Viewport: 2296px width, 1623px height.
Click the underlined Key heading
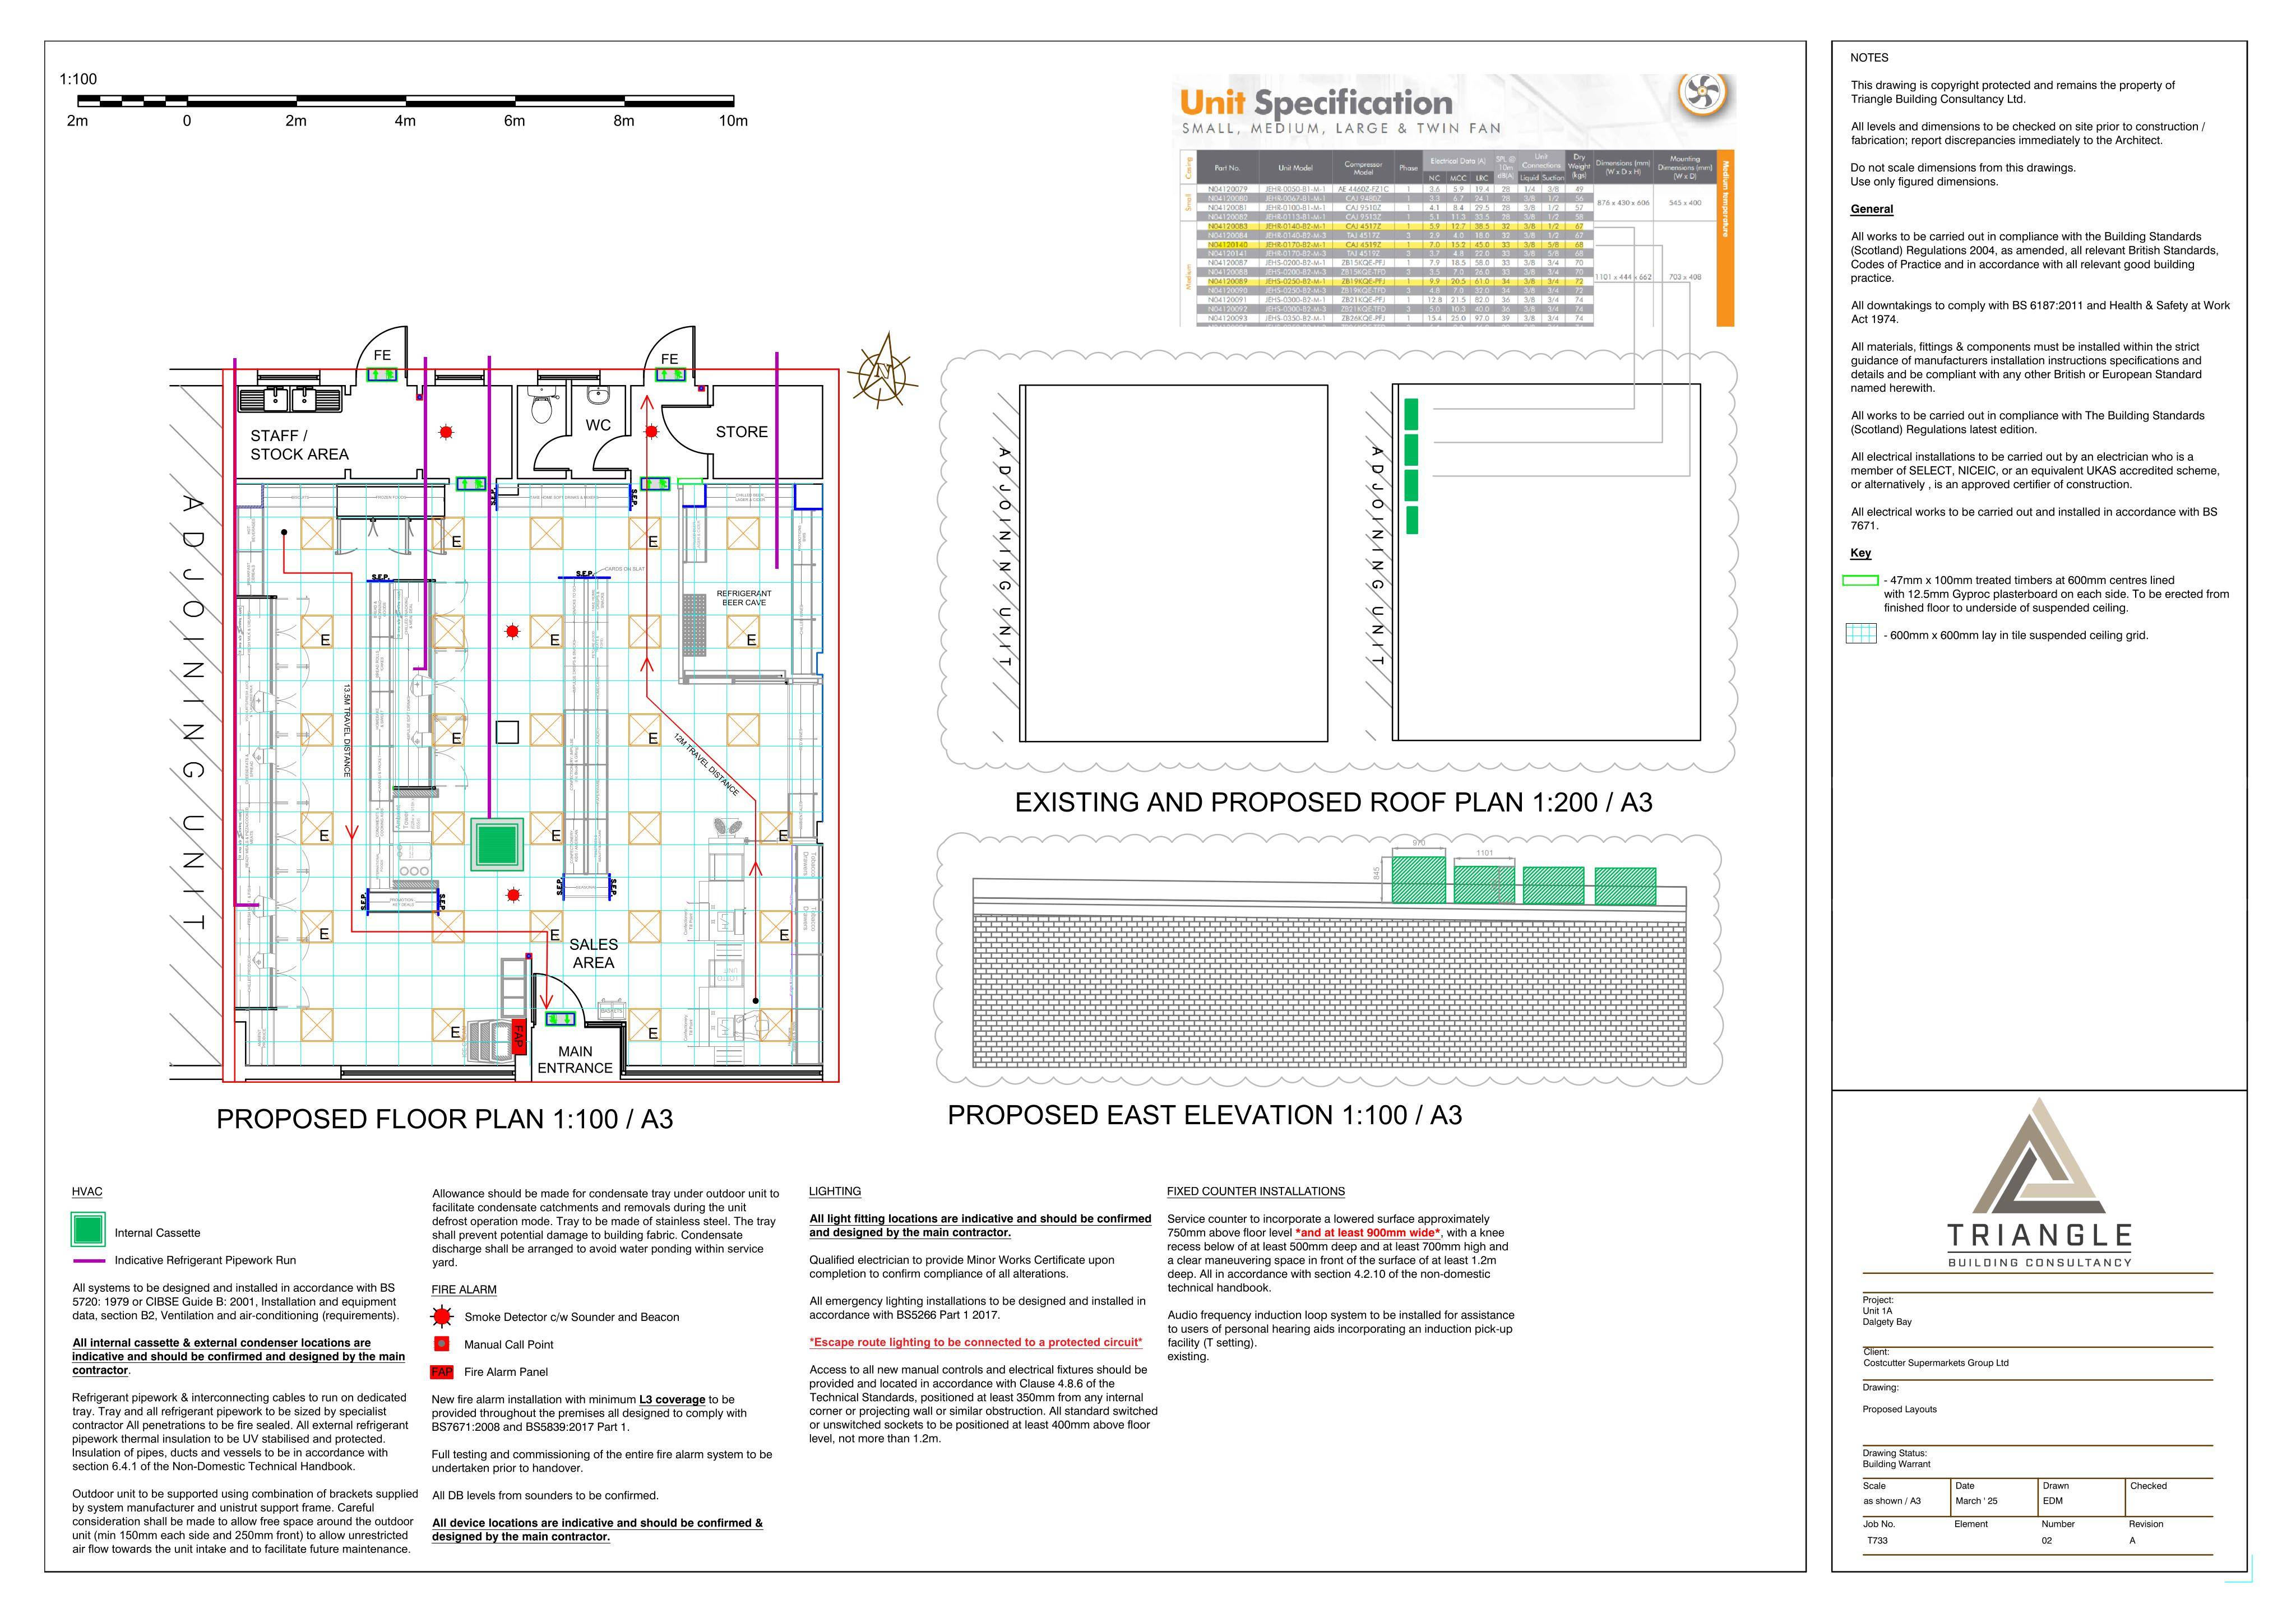point(1861,553)
